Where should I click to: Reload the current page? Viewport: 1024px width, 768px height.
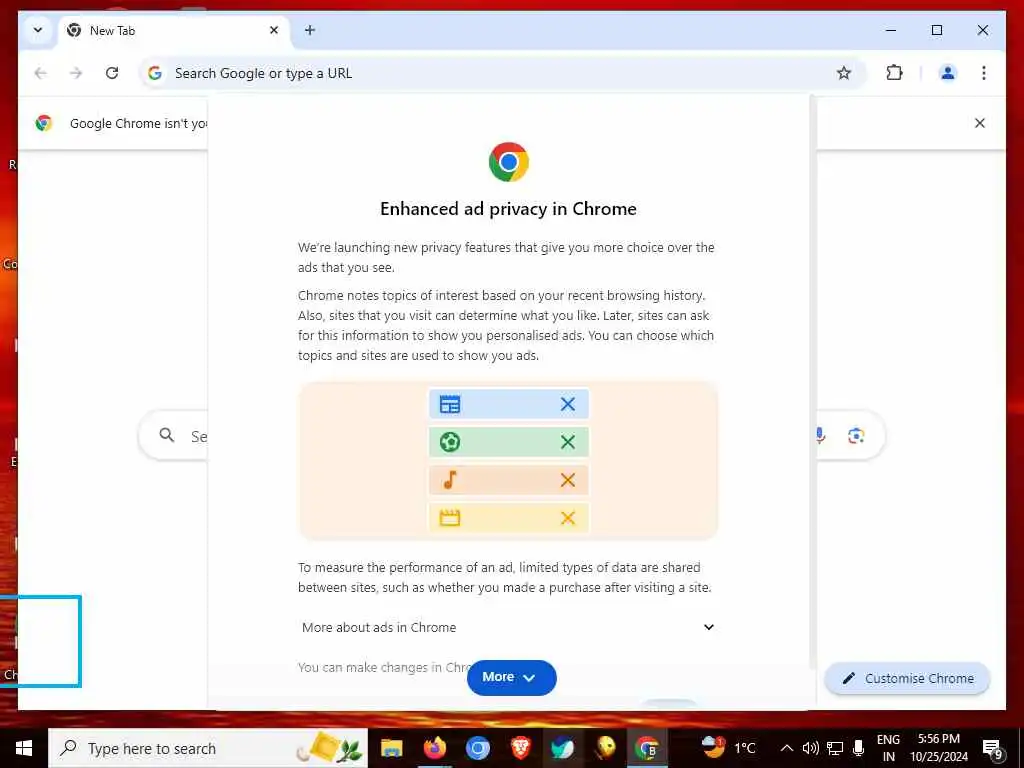(112, 73)
